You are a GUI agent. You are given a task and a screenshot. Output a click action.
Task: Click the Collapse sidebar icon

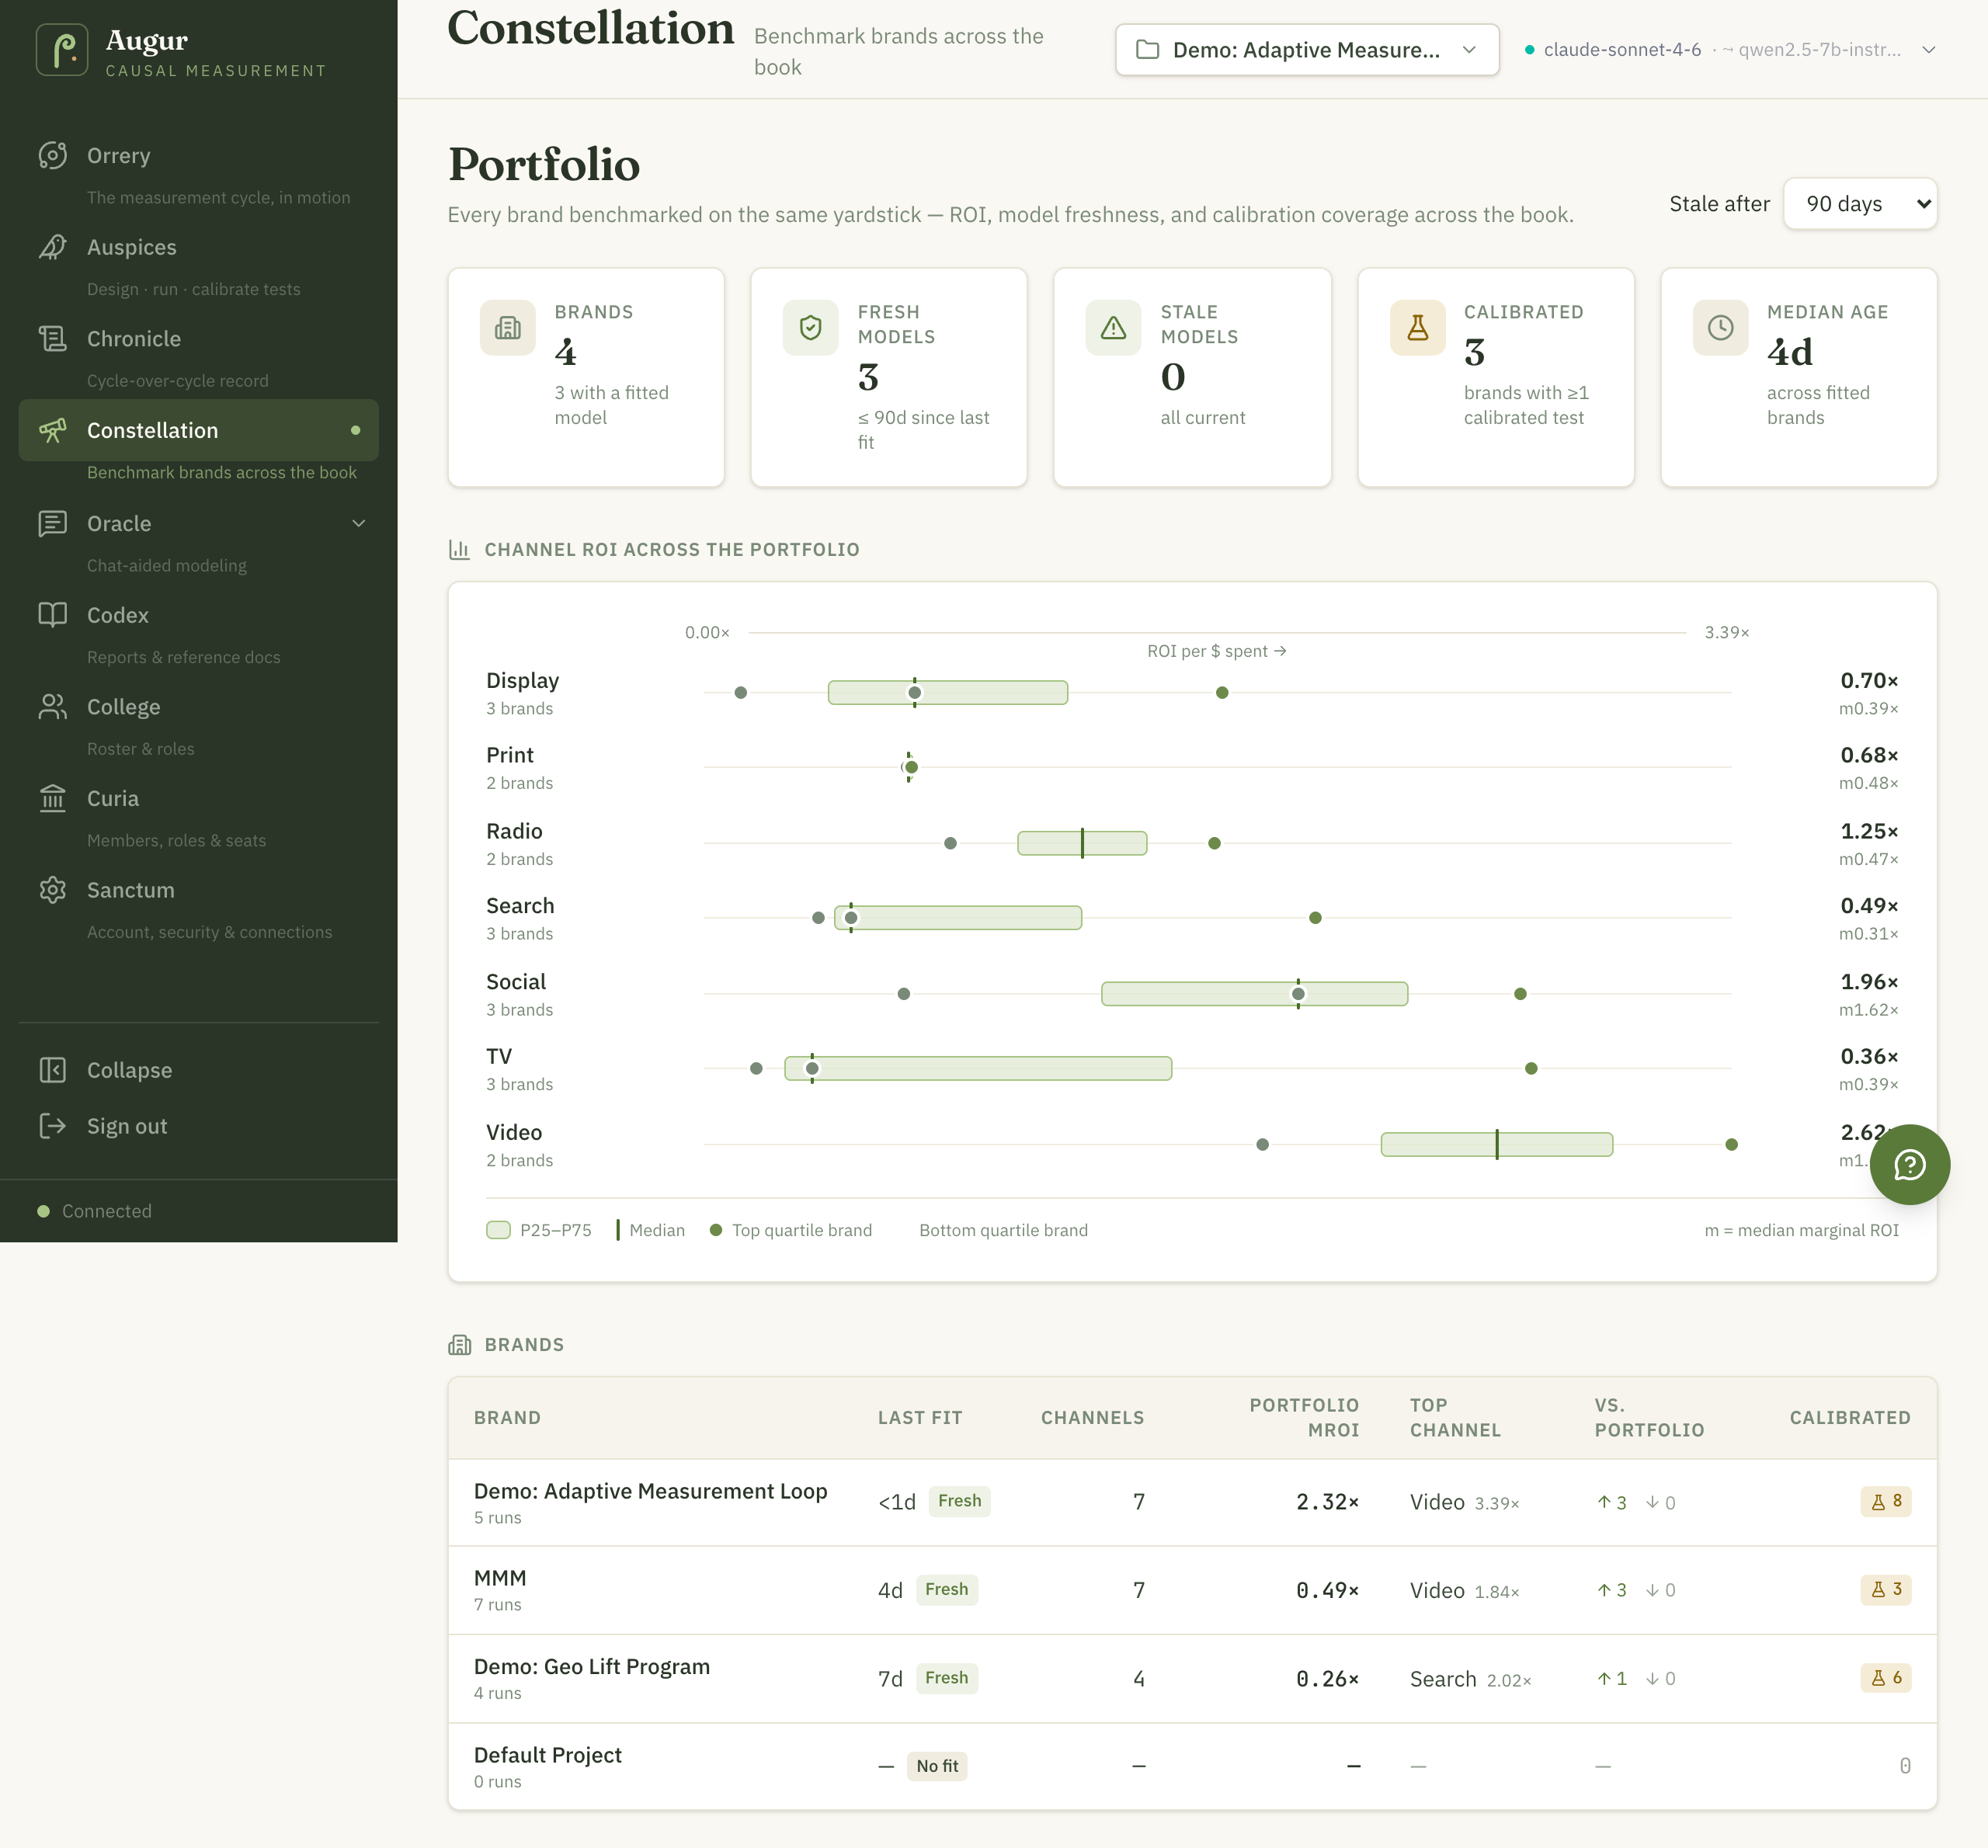53,1070
